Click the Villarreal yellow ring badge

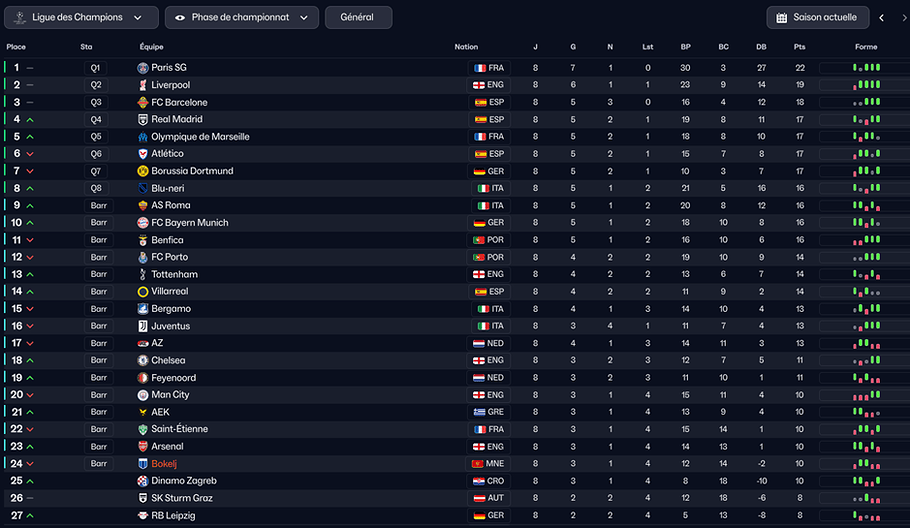tap(143, 292)
